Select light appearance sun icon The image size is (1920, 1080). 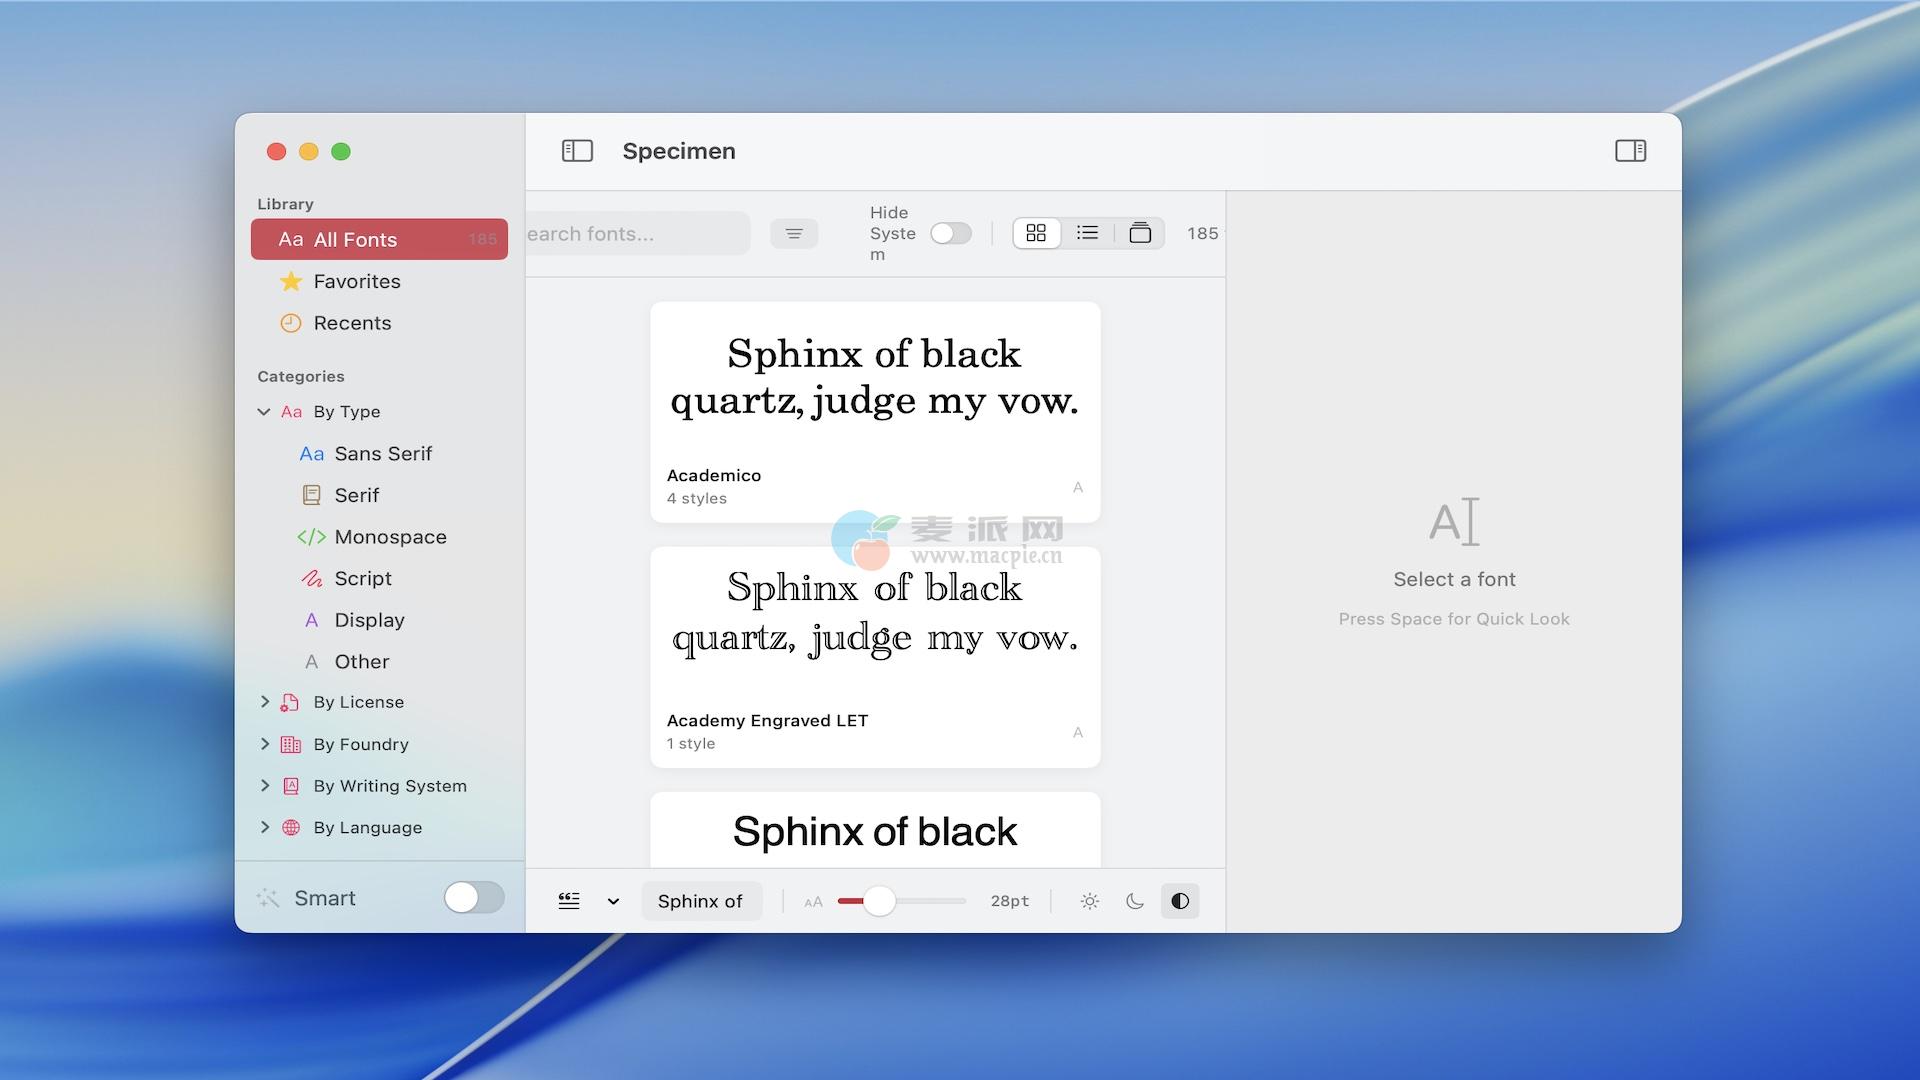(1090, 901)
